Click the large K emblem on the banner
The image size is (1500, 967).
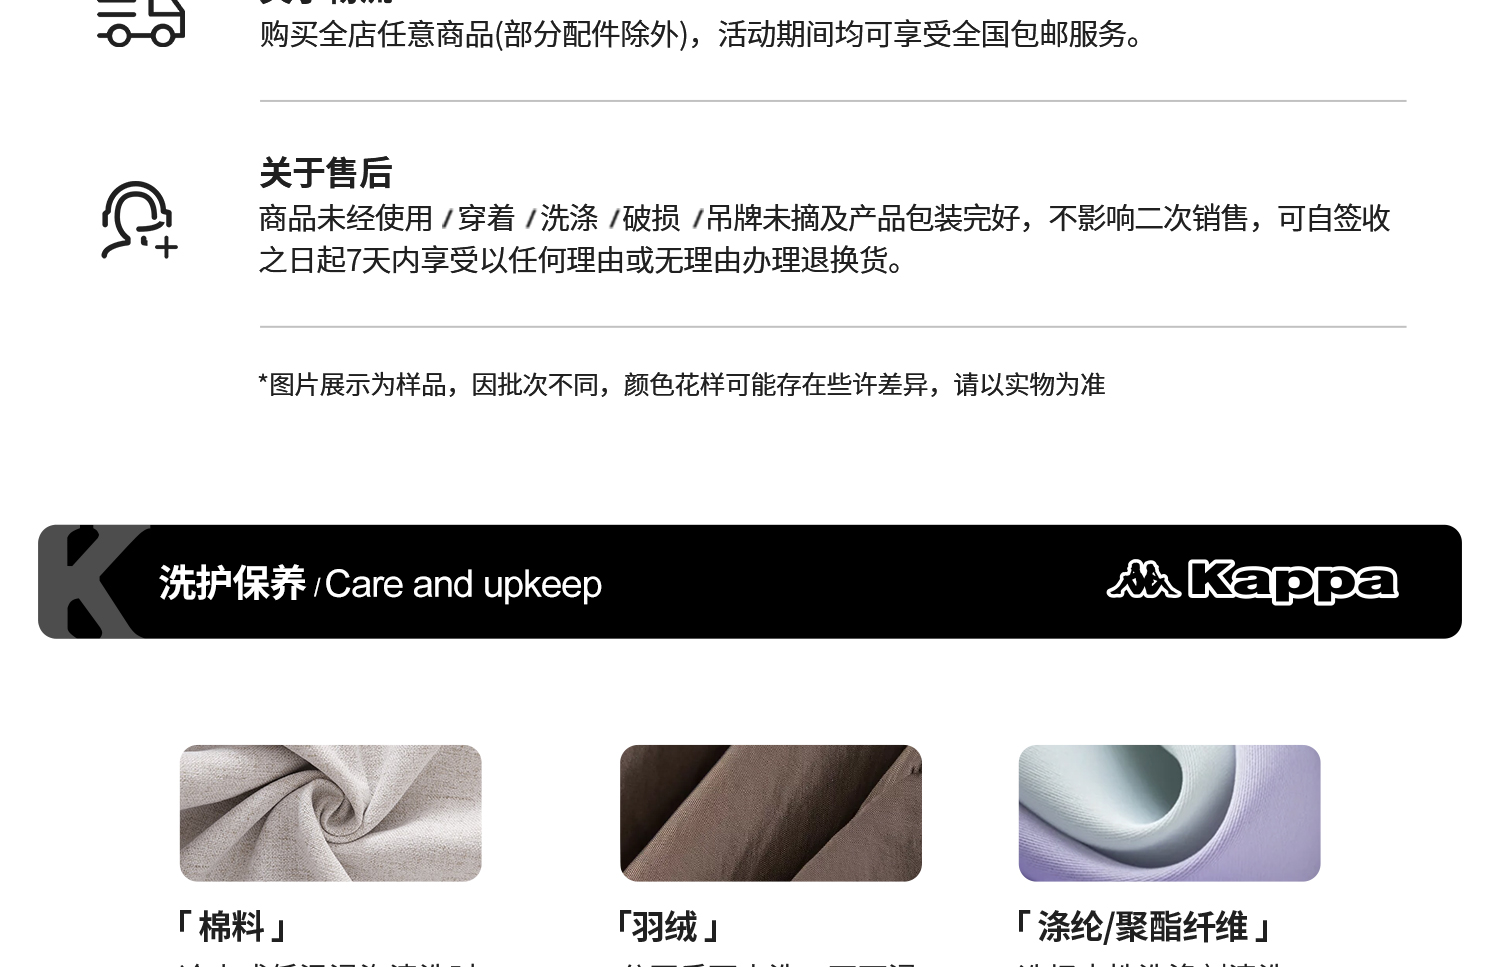95,582
